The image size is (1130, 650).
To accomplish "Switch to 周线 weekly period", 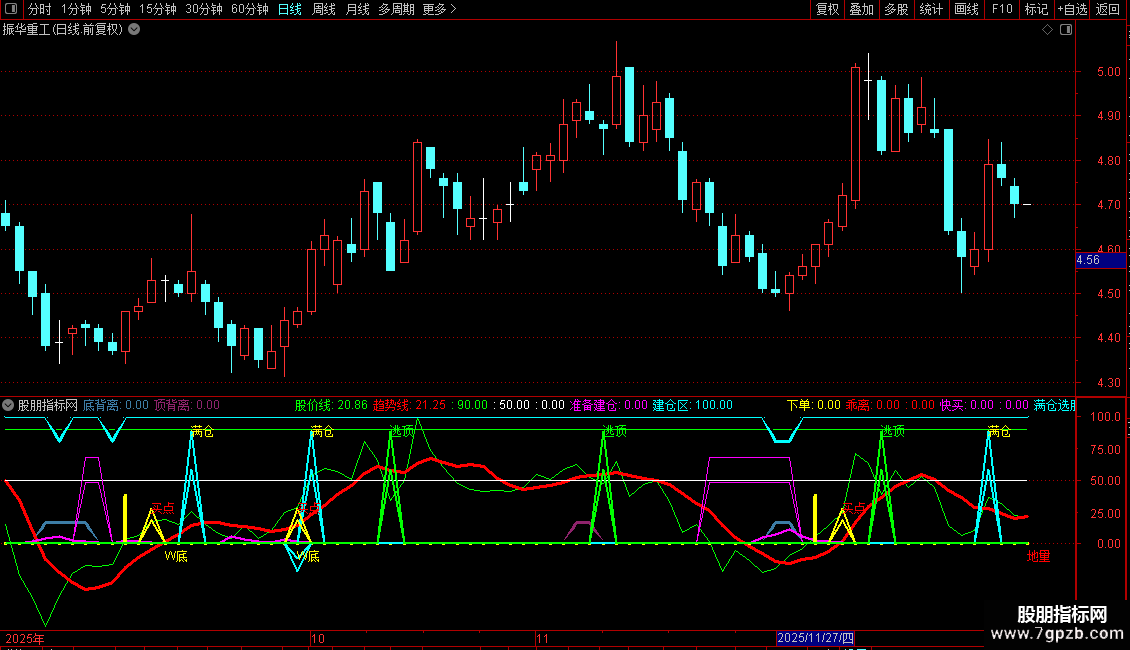I will point(324,9).
